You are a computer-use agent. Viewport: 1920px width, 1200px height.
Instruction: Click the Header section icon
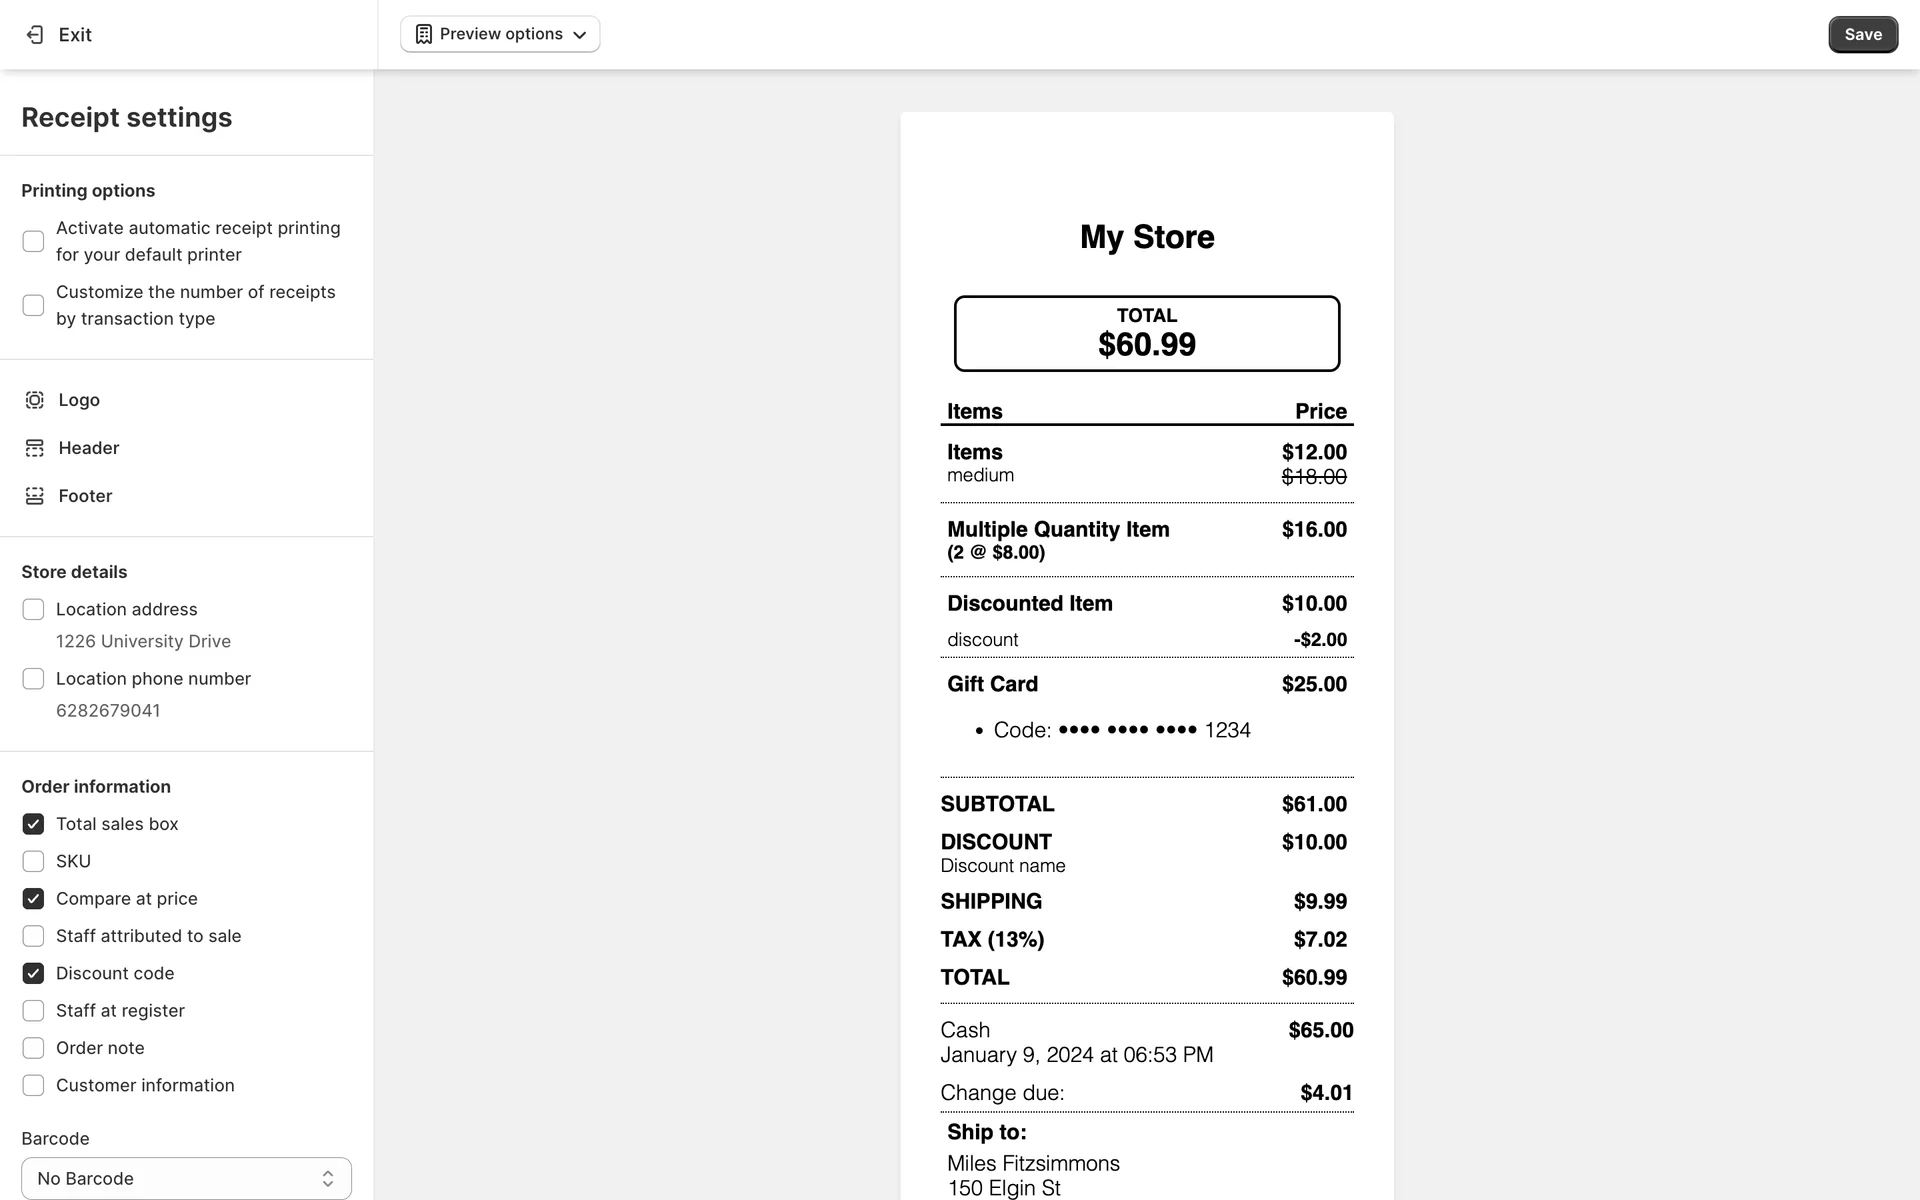pyautogui.click(x=34, y=448)
